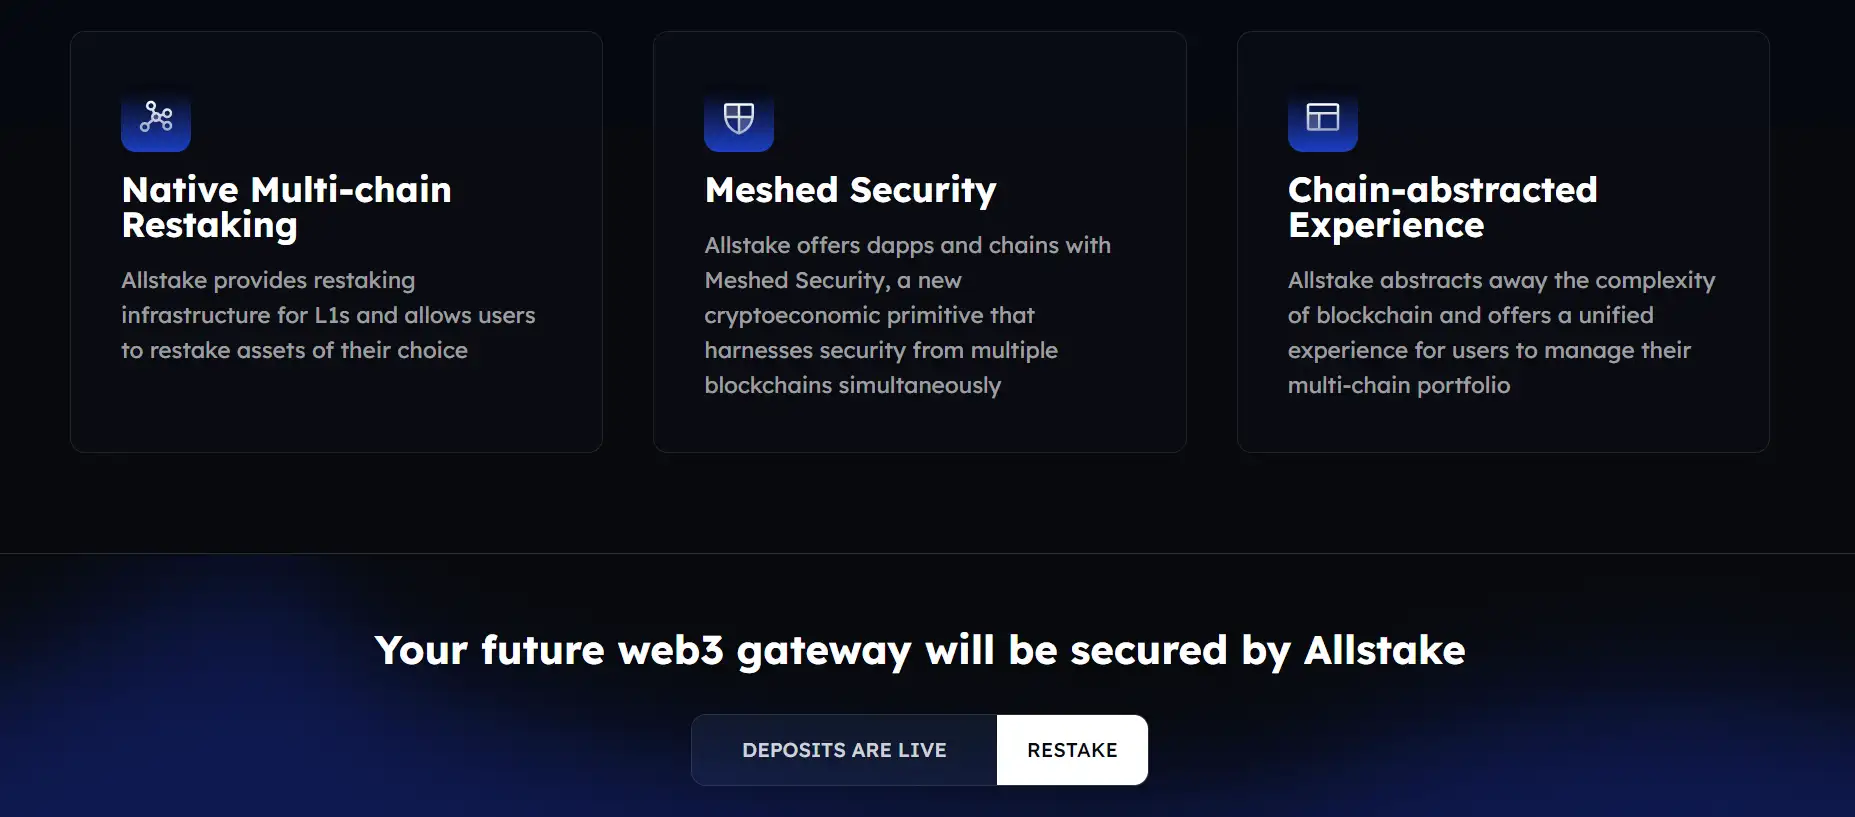Click the multi-chain network nodes icon
The width and height of the screenshot is (1855, 817).
tap(156, 118)
